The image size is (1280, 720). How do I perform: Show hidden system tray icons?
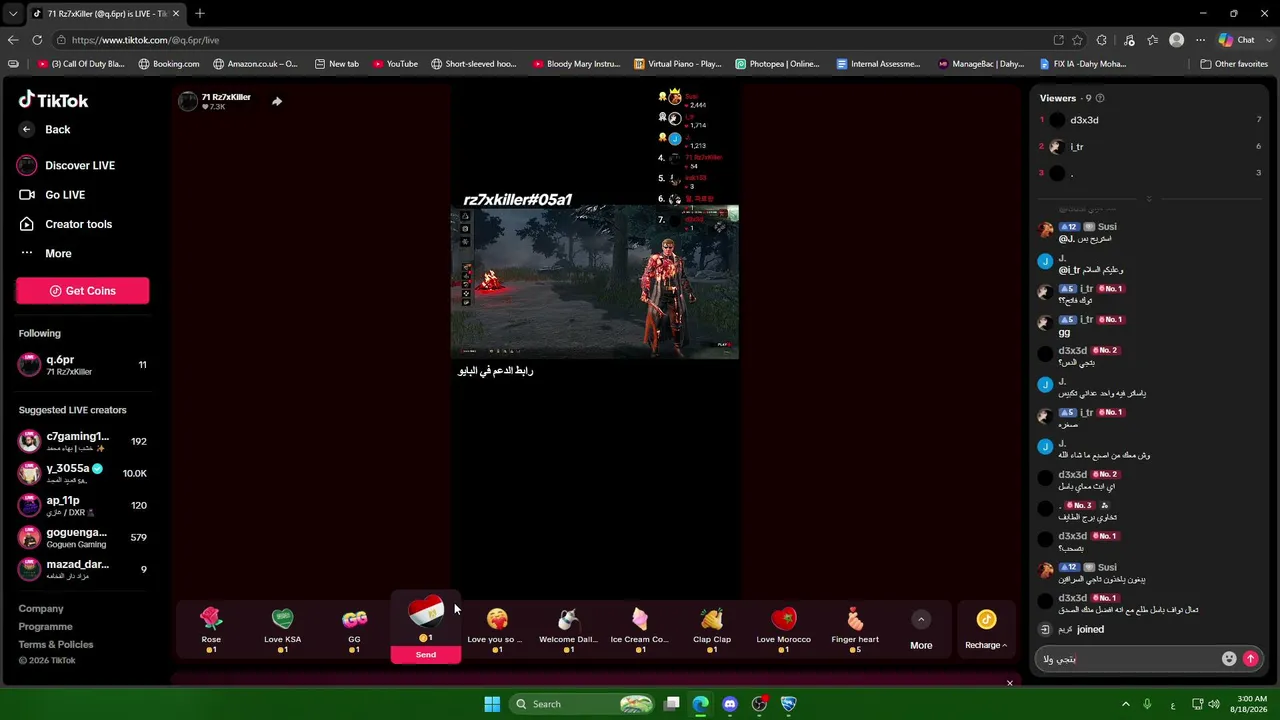1125,704
